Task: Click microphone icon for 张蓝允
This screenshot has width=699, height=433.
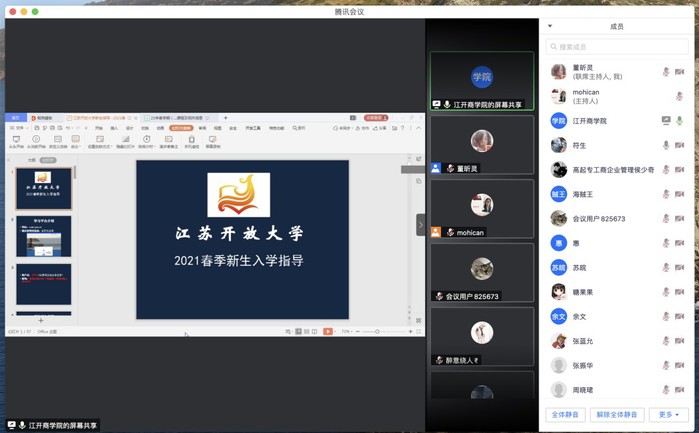Action: (666, 341)
